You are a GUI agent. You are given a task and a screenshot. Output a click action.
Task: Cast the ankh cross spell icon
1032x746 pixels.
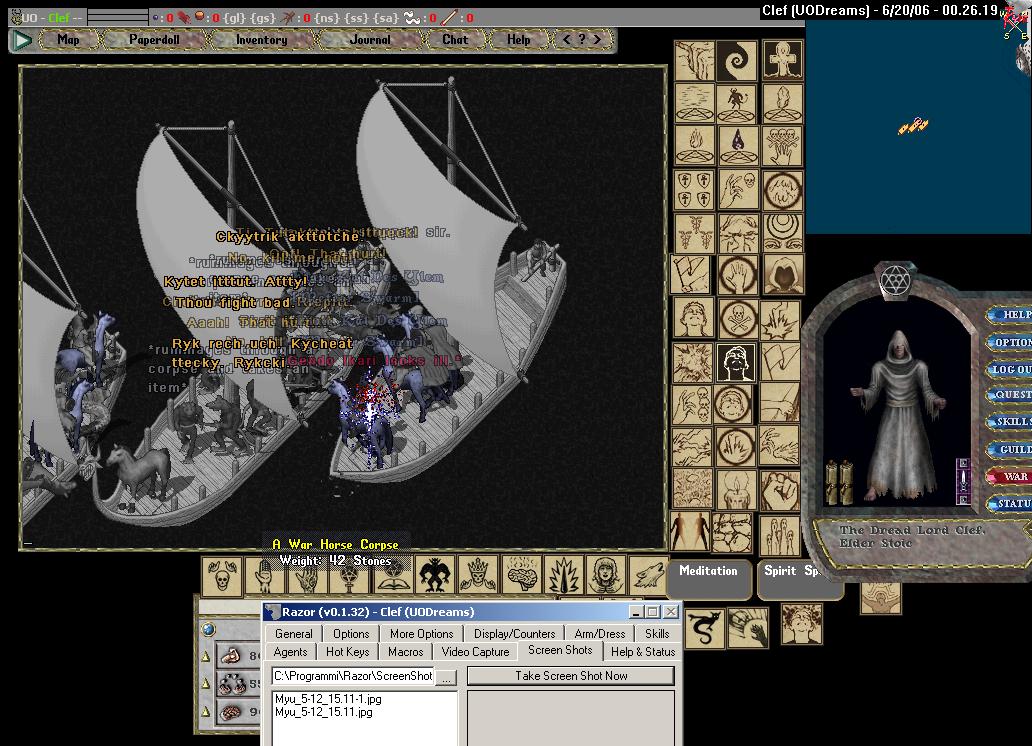click(783, 60)
